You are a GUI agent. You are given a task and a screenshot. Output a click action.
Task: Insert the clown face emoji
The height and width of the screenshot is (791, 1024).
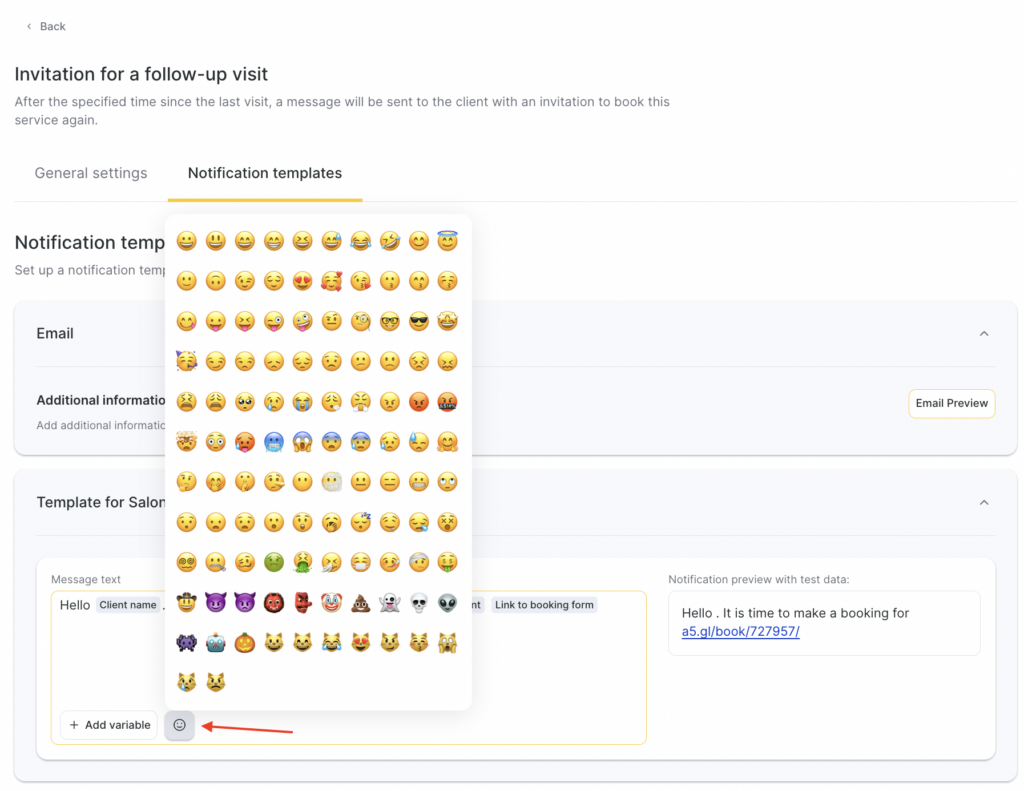[332, 603]
